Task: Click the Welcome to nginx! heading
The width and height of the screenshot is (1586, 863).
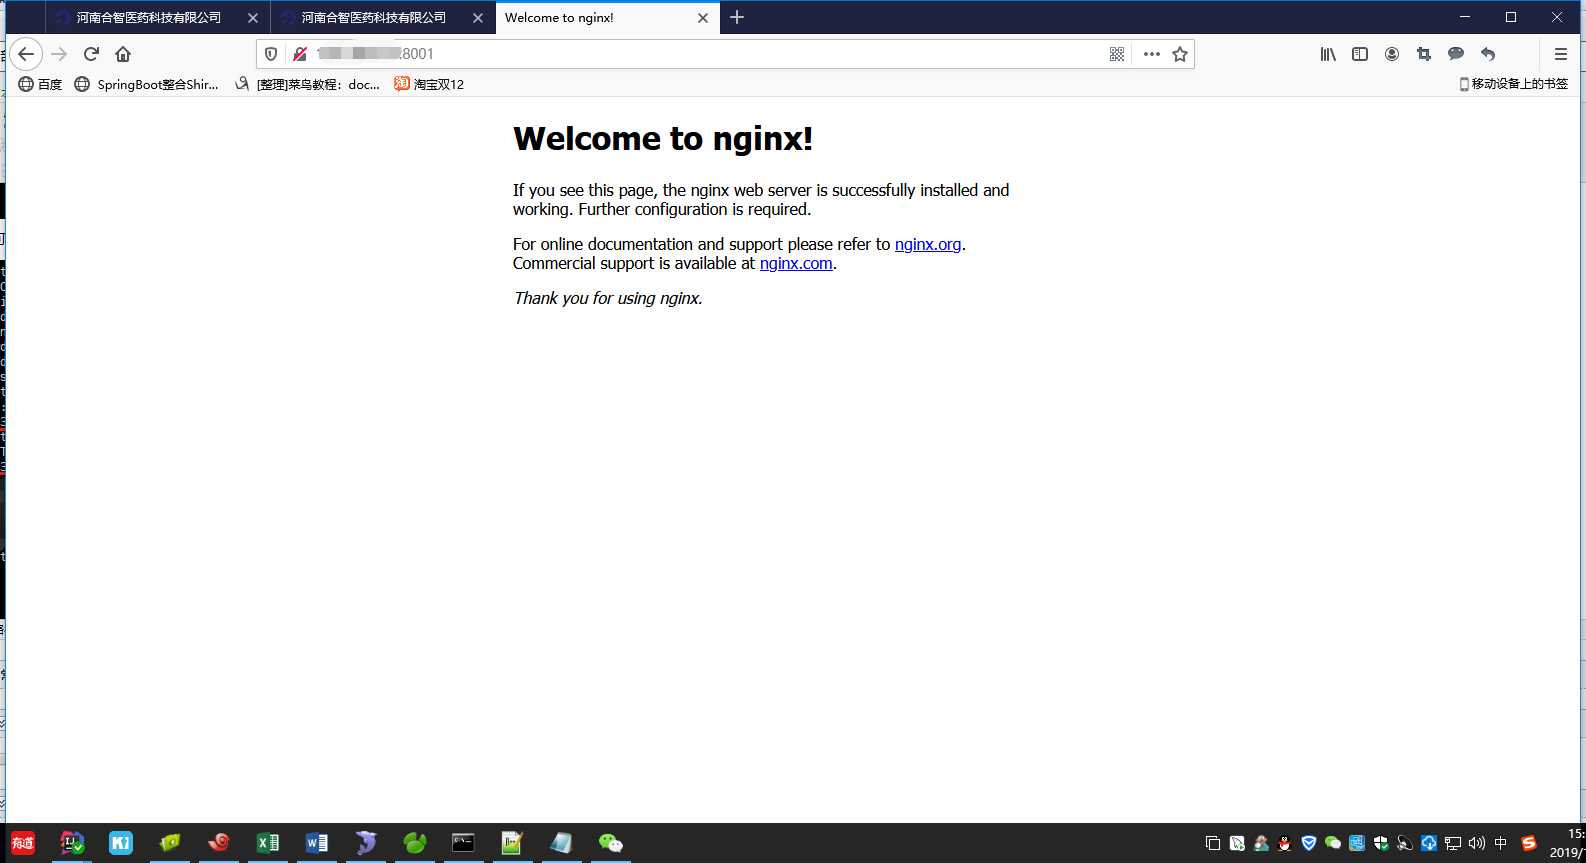Action: point(663,138)
